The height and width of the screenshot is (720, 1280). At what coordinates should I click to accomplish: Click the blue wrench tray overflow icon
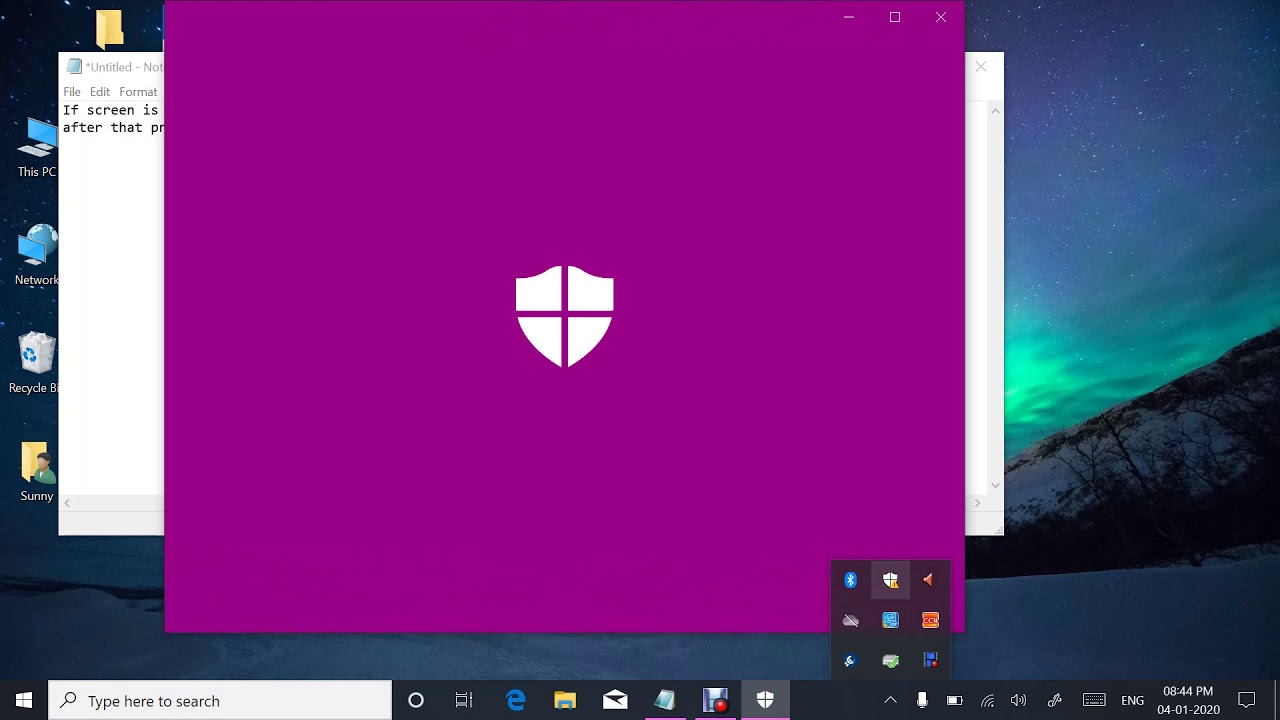(850, 660)
